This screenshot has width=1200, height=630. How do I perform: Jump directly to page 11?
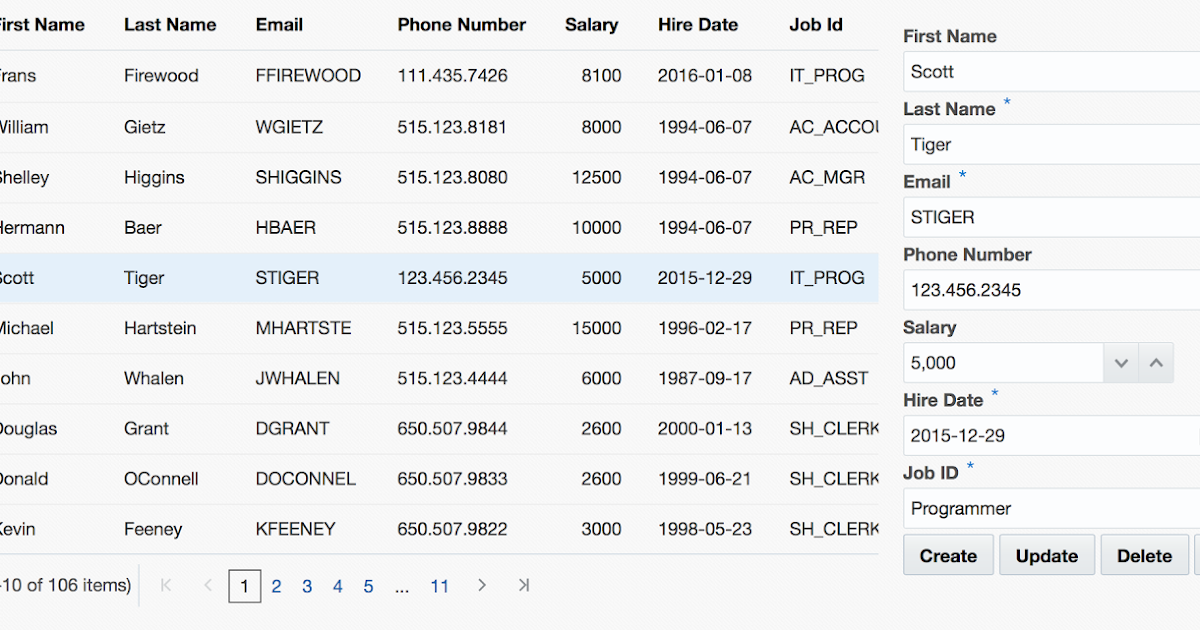point(439,586)
